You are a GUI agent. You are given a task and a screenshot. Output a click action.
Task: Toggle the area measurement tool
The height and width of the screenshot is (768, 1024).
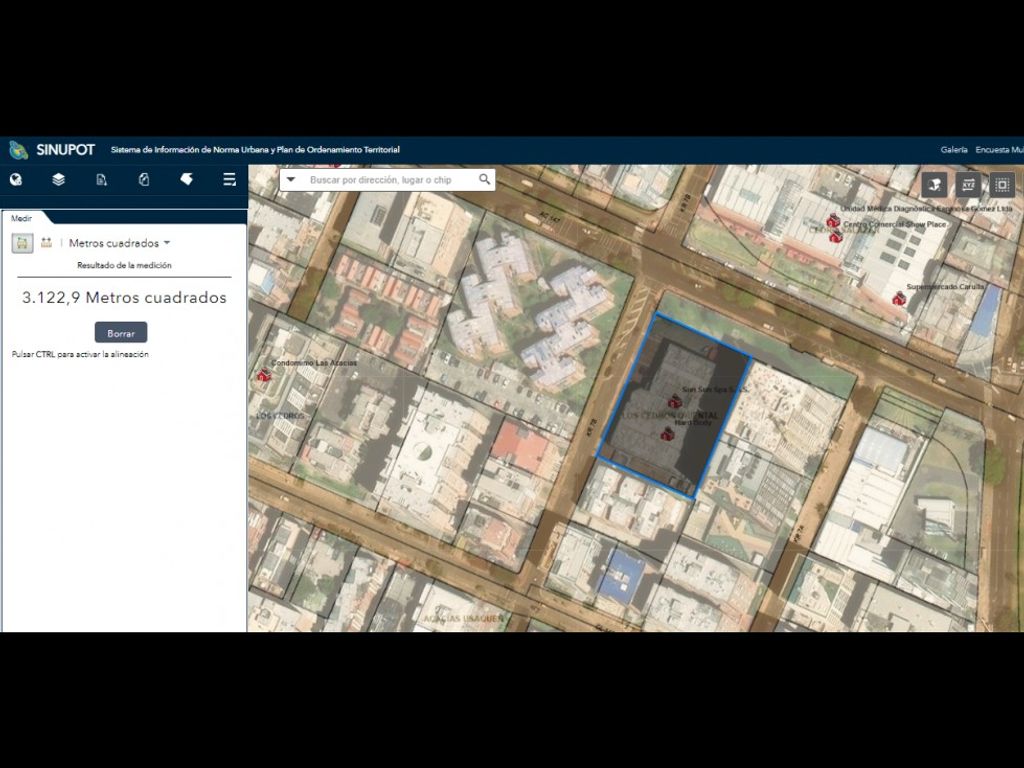click(x=22, y=243)
